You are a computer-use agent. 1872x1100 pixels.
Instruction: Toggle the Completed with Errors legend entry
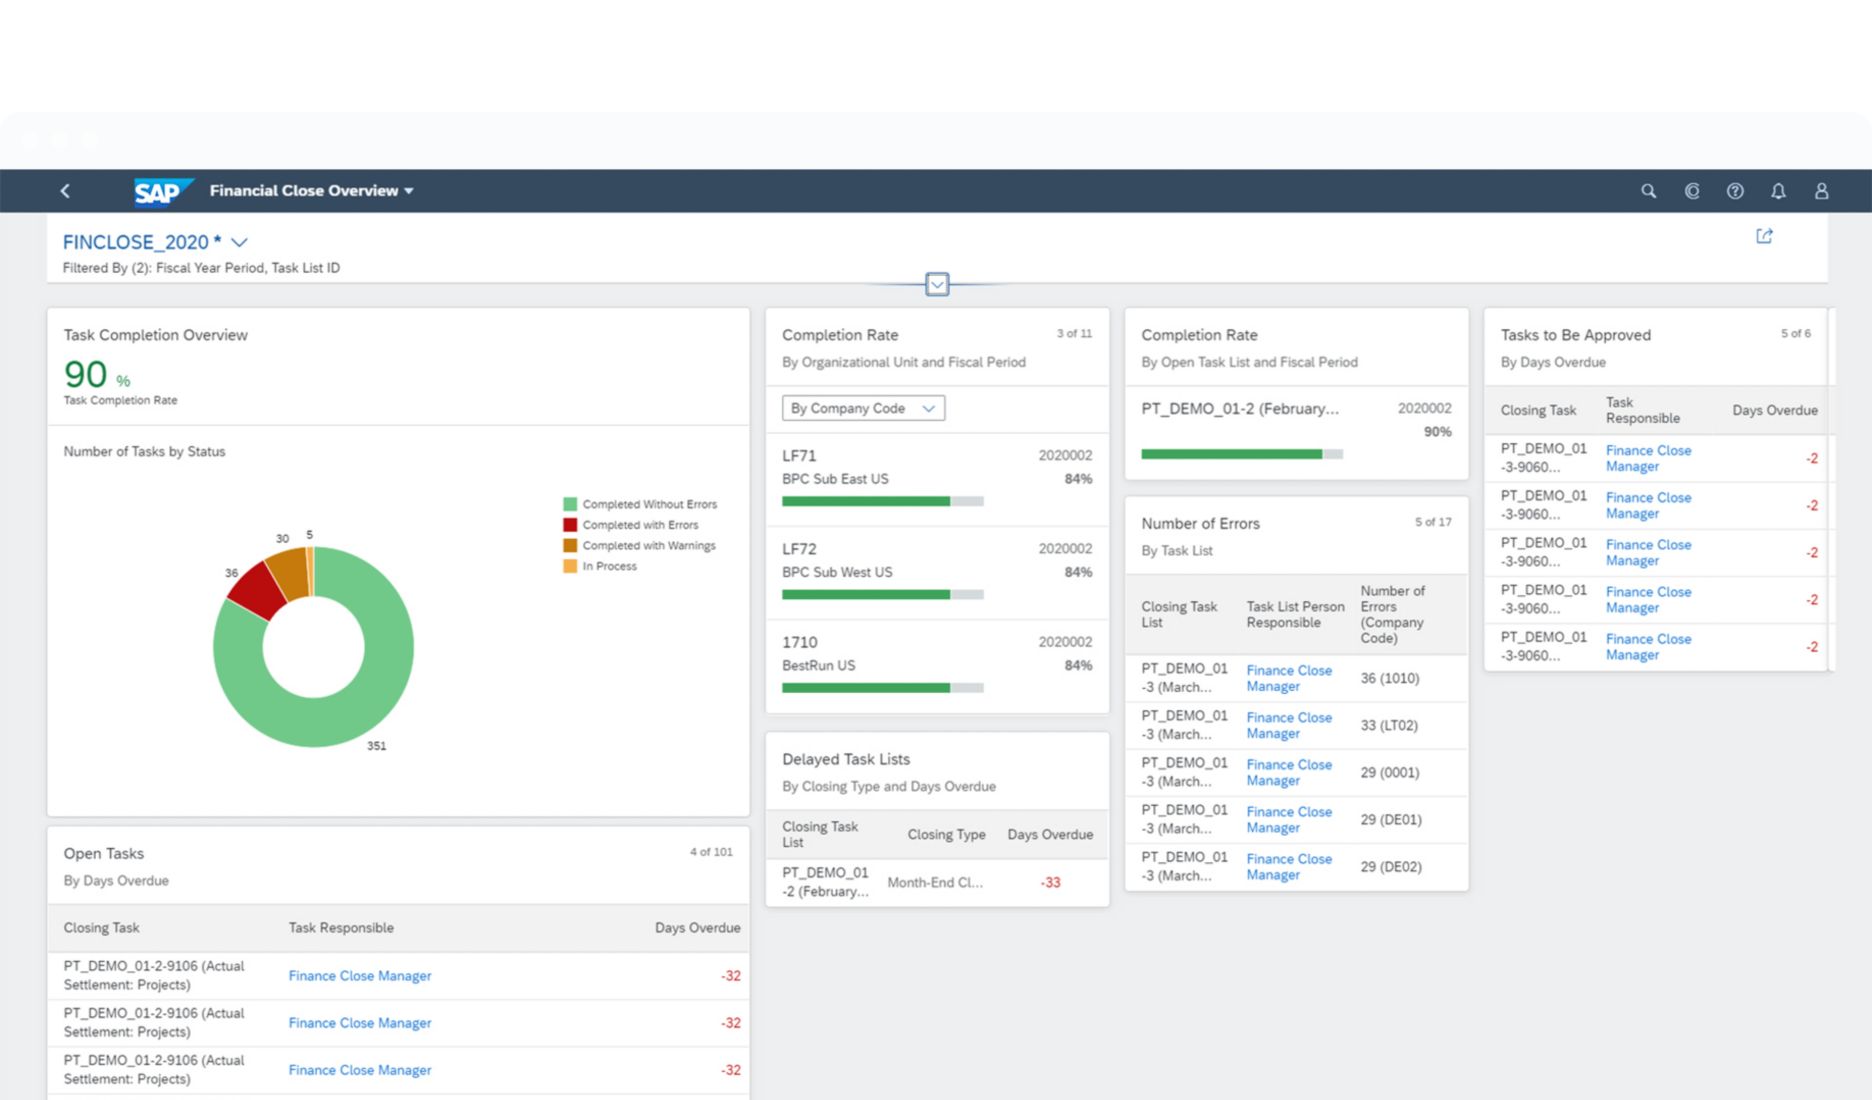point(640,524)
